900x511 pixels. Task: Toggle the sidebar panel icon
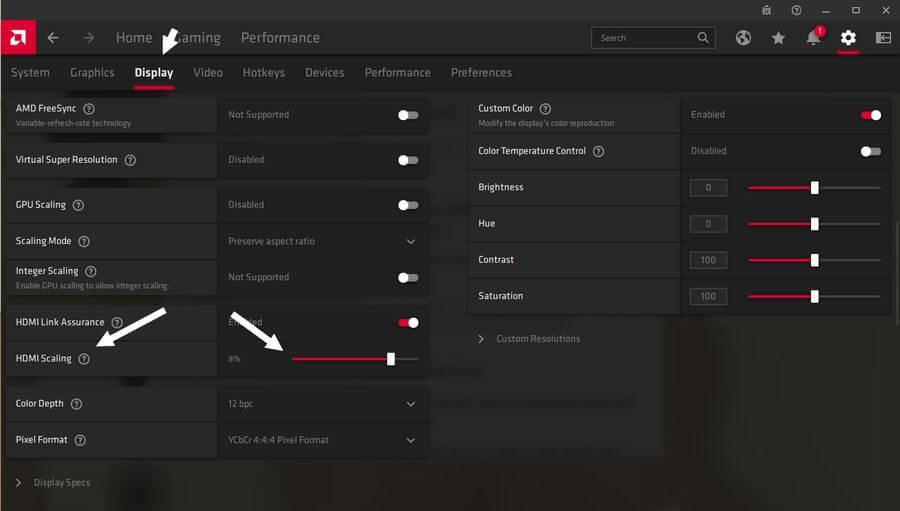[x=883, y=38]
